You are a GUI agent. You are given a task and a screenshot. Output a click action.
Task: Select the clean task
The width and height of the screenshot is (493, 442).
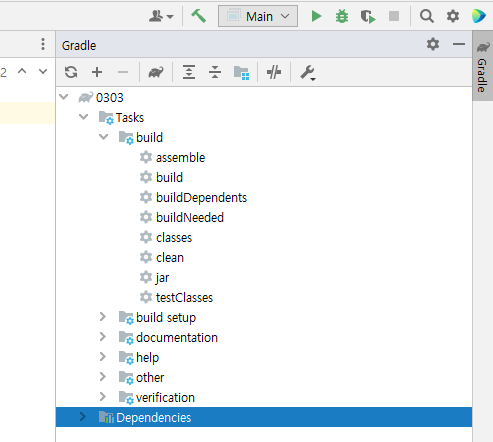click(170, 257)
